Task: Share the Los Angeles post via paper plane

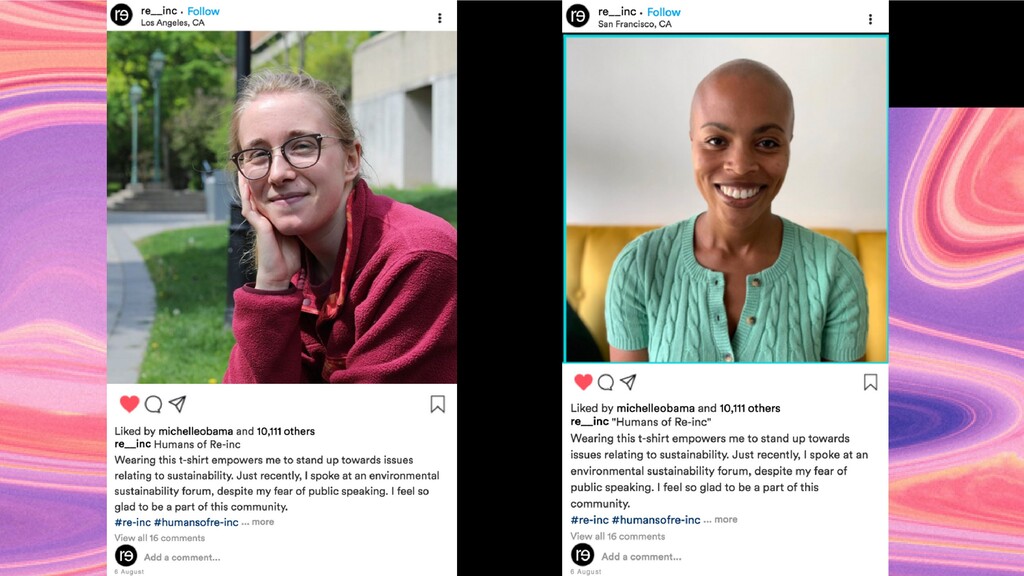Action: pos(178,404)
